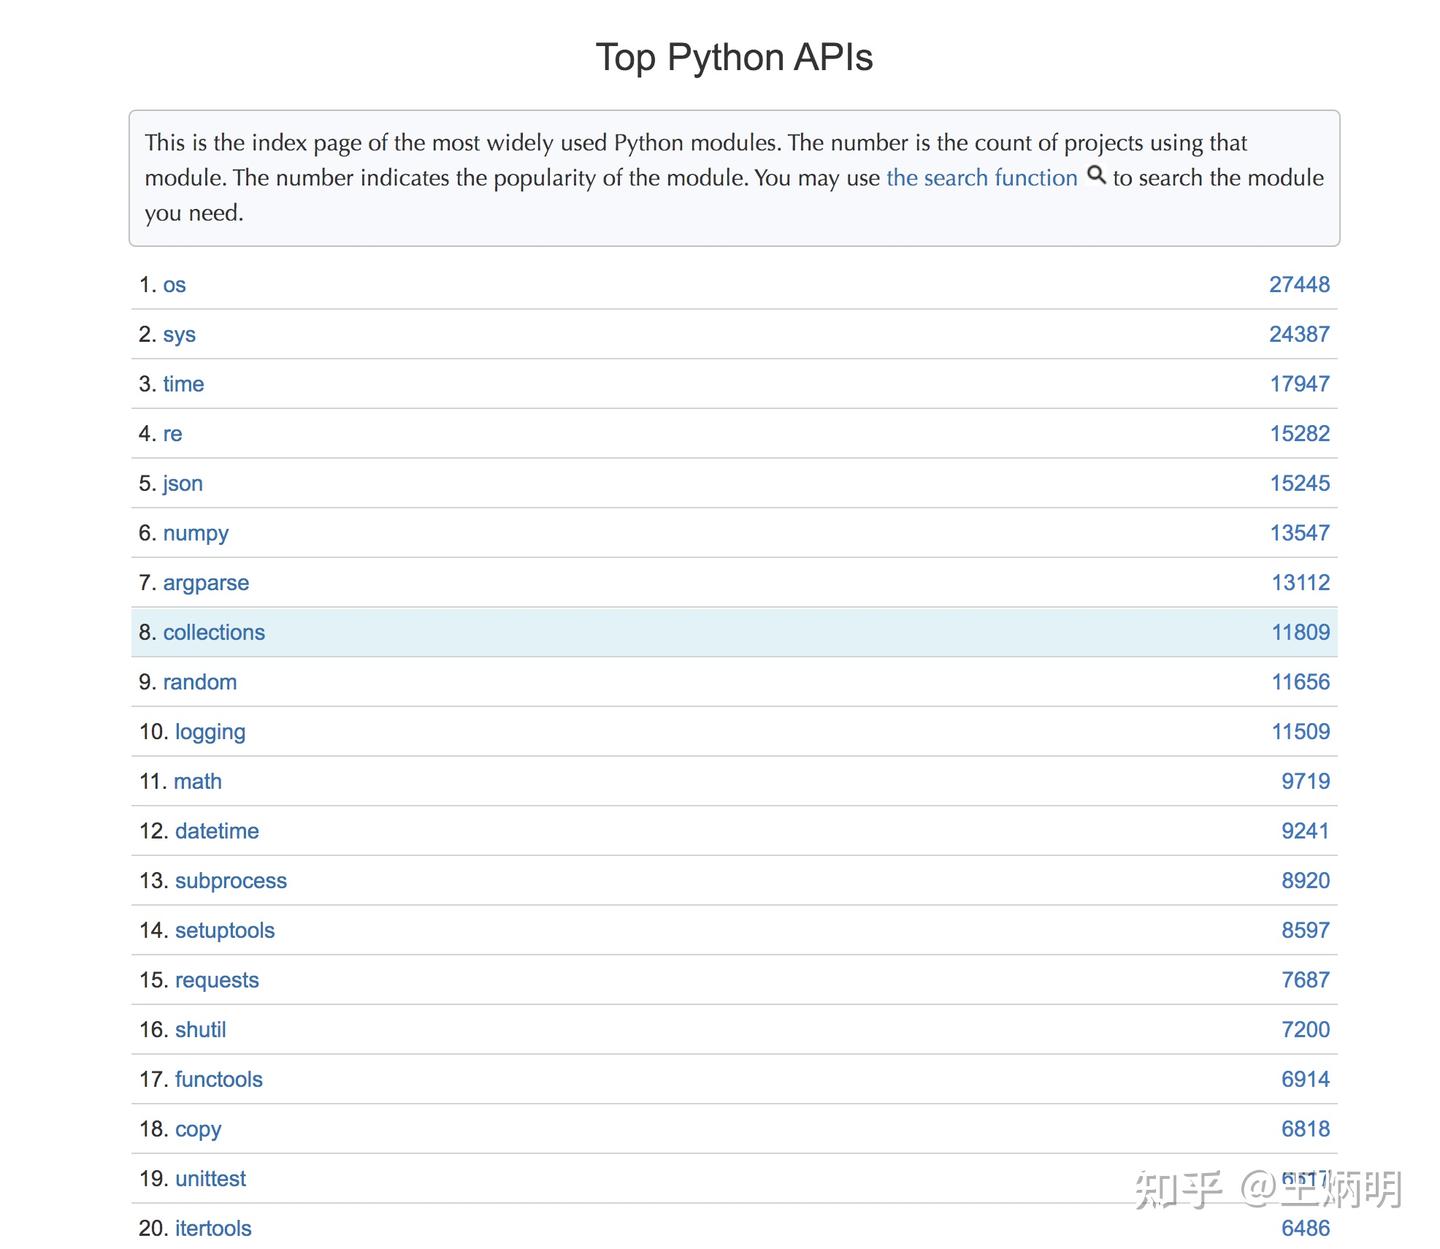Viewport: 1440px width, 1249px height.
Task: Click the 27448 count next to os
Action: [1299, 284]
